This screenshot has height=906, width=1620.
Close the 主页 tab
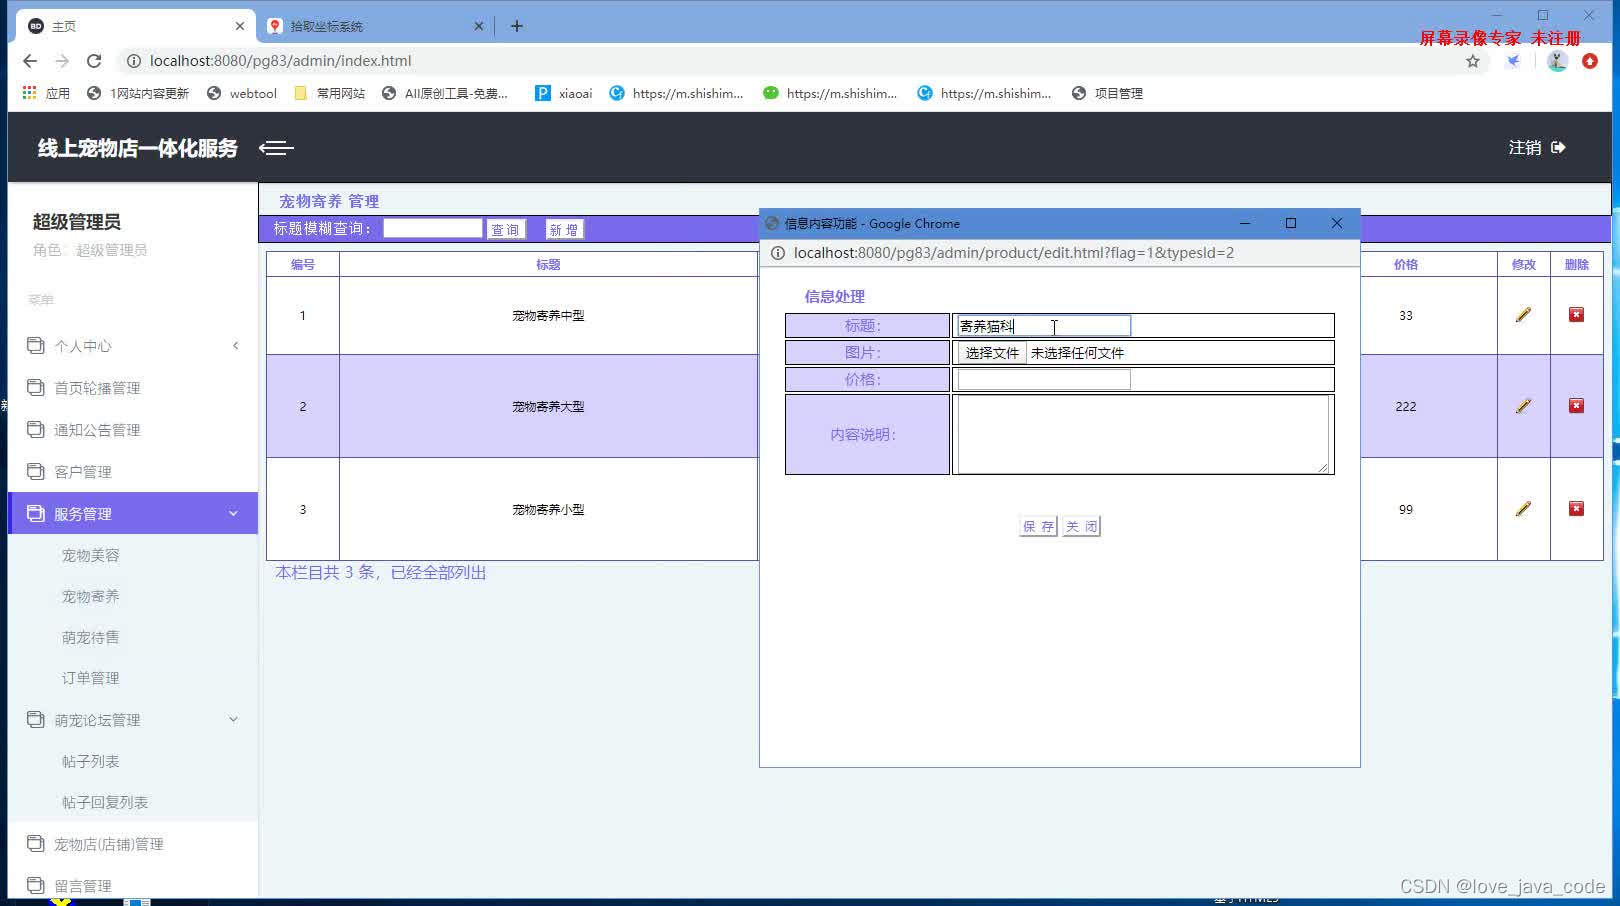[240, 26]
